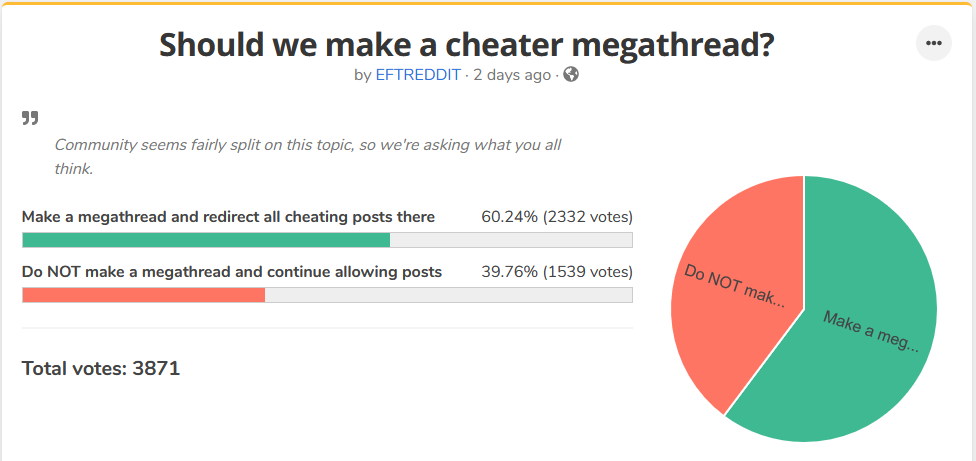This screenshot has width=976, height=461.
Task: Click the "Do NOT mak..." pie chart label
Action: point(734,286)
